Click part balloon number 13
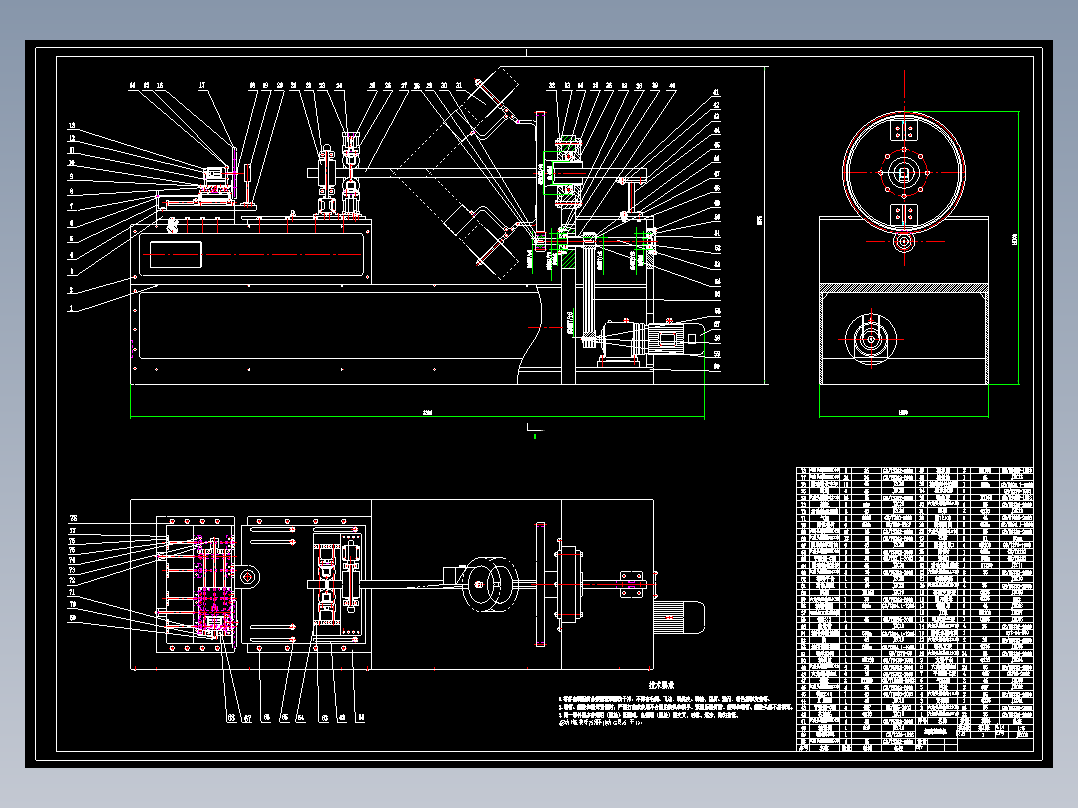 [72, 127]
